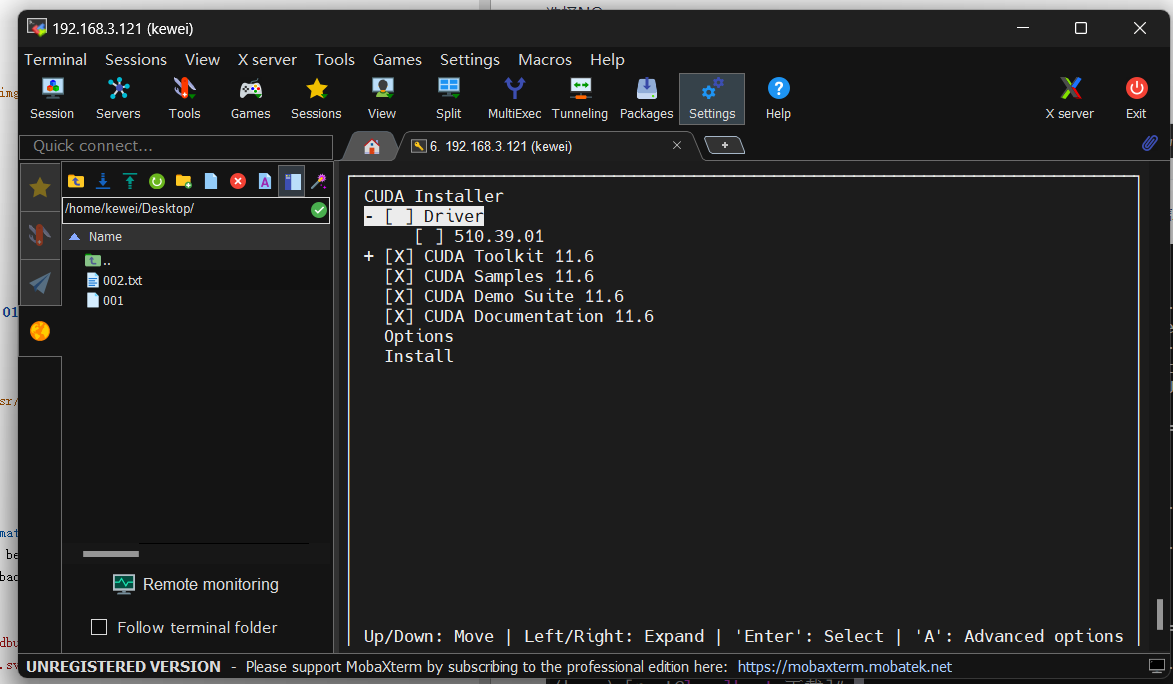Click the magic wand icon in SFTP toolbar
Screen dimensions: 1173x684
[x=319, y=181]
